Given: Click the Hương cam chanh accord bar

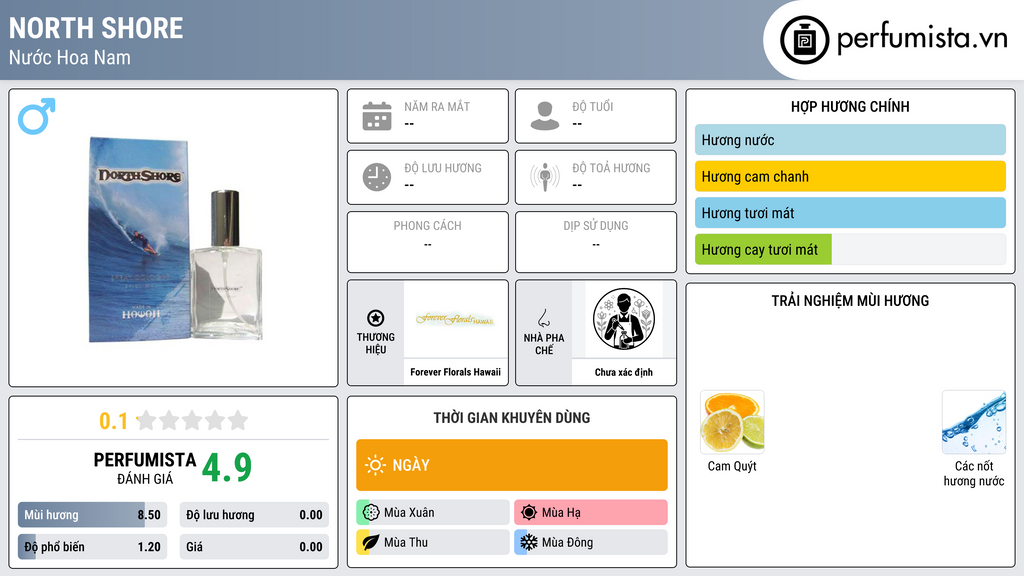Looking at the screenshot, I should (850, 176).
